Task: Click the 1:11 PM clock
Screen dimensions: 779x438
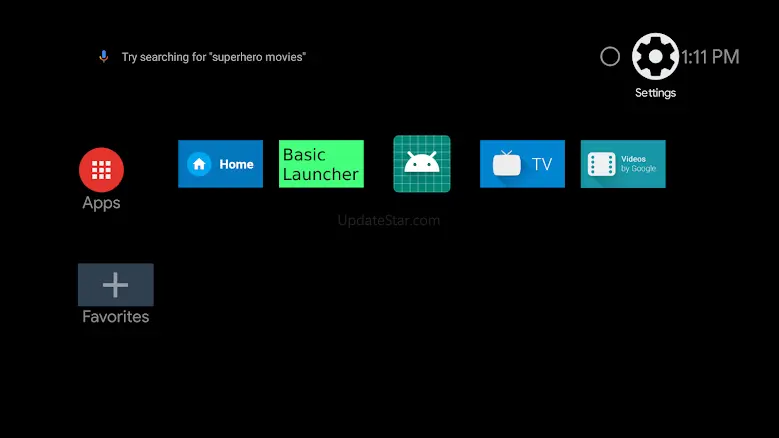Action: pos(710,57)
